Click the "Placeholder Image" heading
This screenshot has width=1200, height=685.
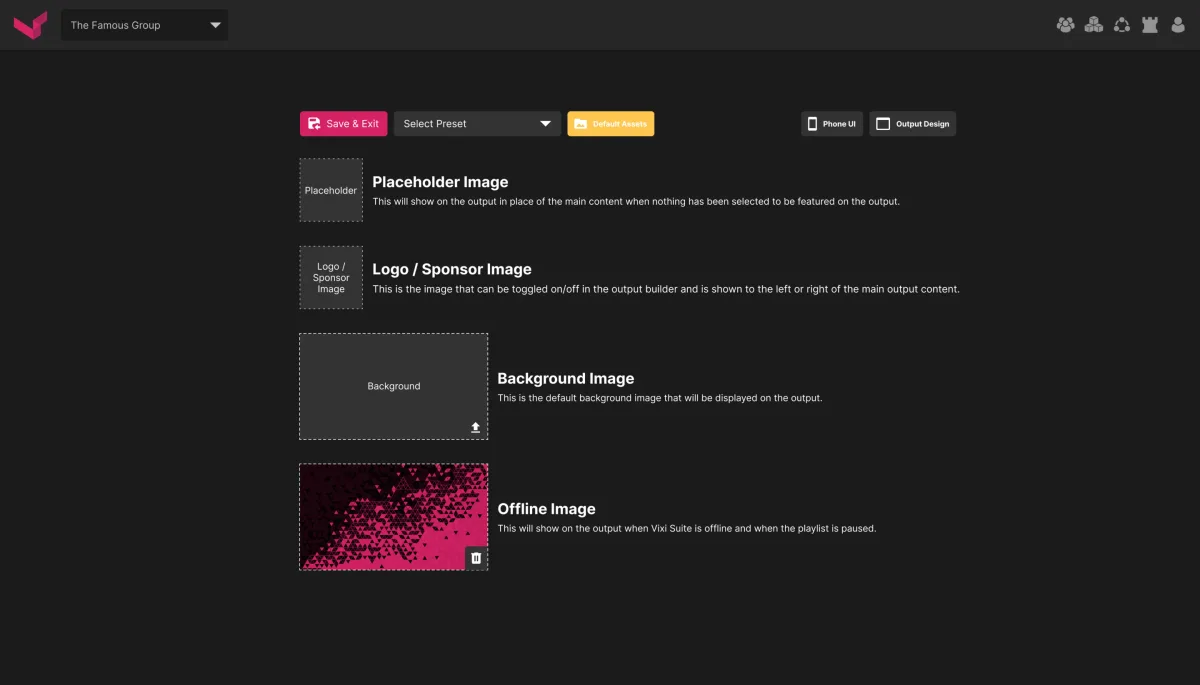(x=440, y=182)
